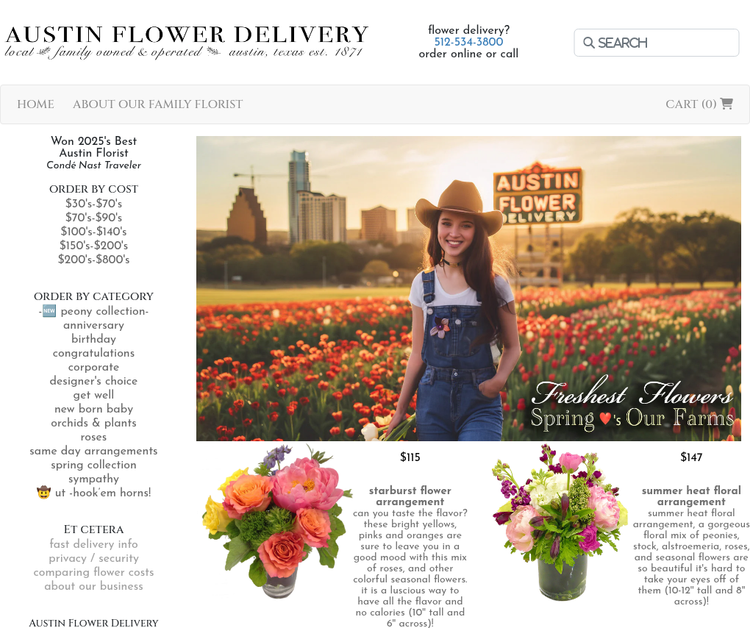Viewport: 750px width, 628px height.
Task: Click the 'order online or call' text
Action: click(x=468, y=54)
